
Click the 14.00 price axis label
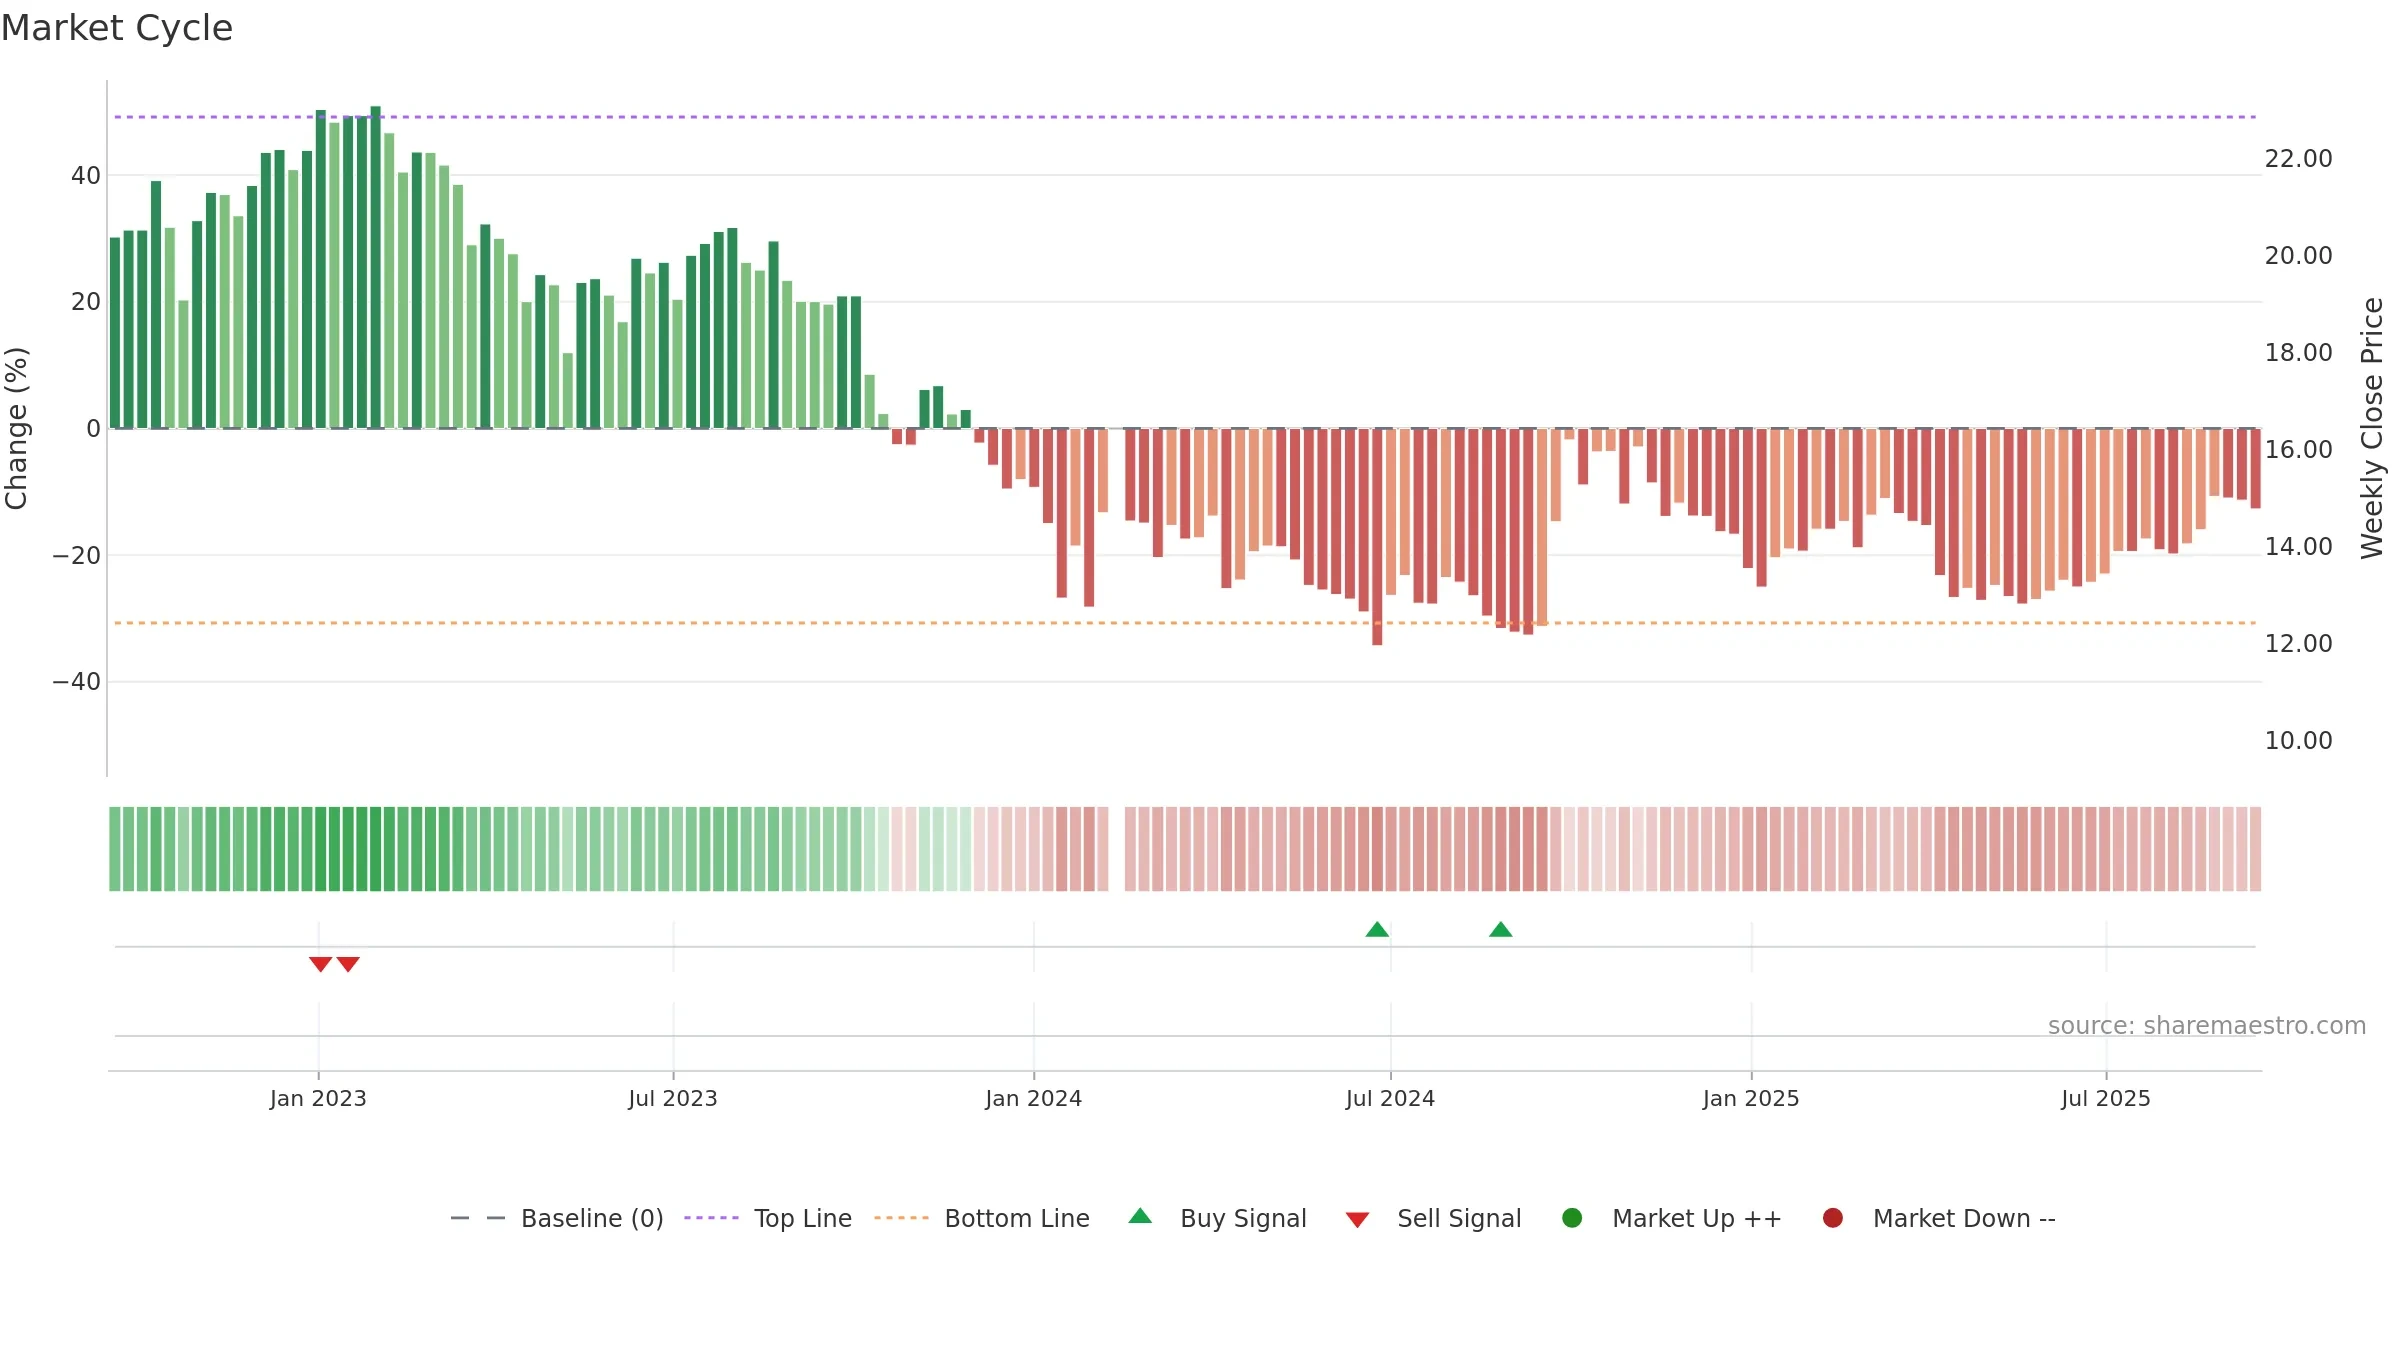2298,547
